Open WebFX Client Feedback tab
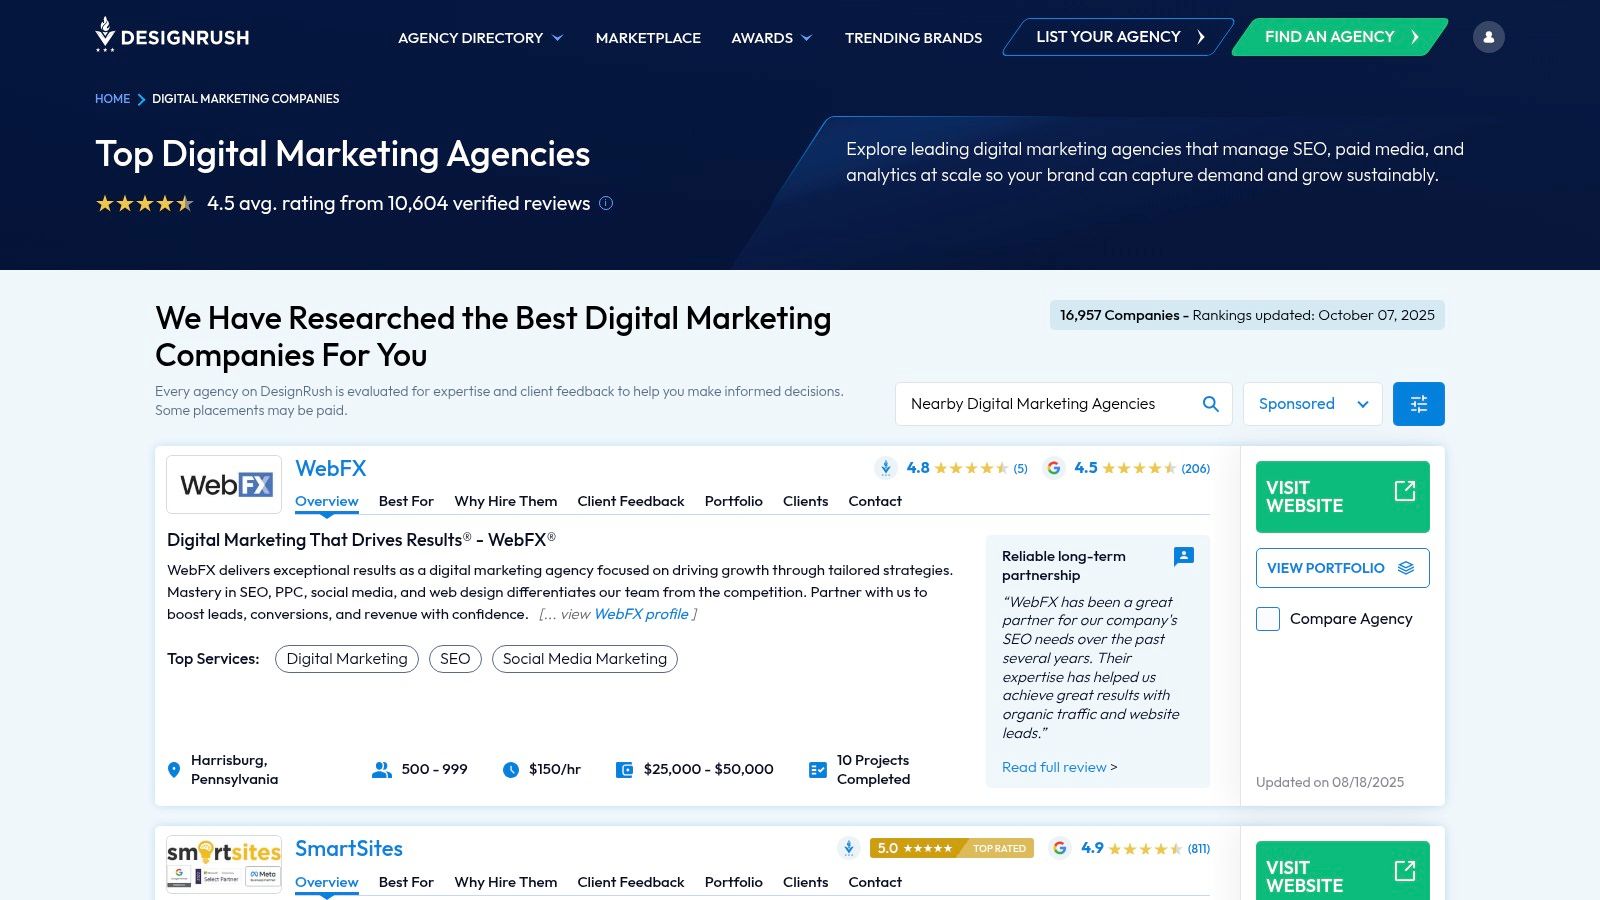This screenshot has height=900, width=1600. pos(631,501)
